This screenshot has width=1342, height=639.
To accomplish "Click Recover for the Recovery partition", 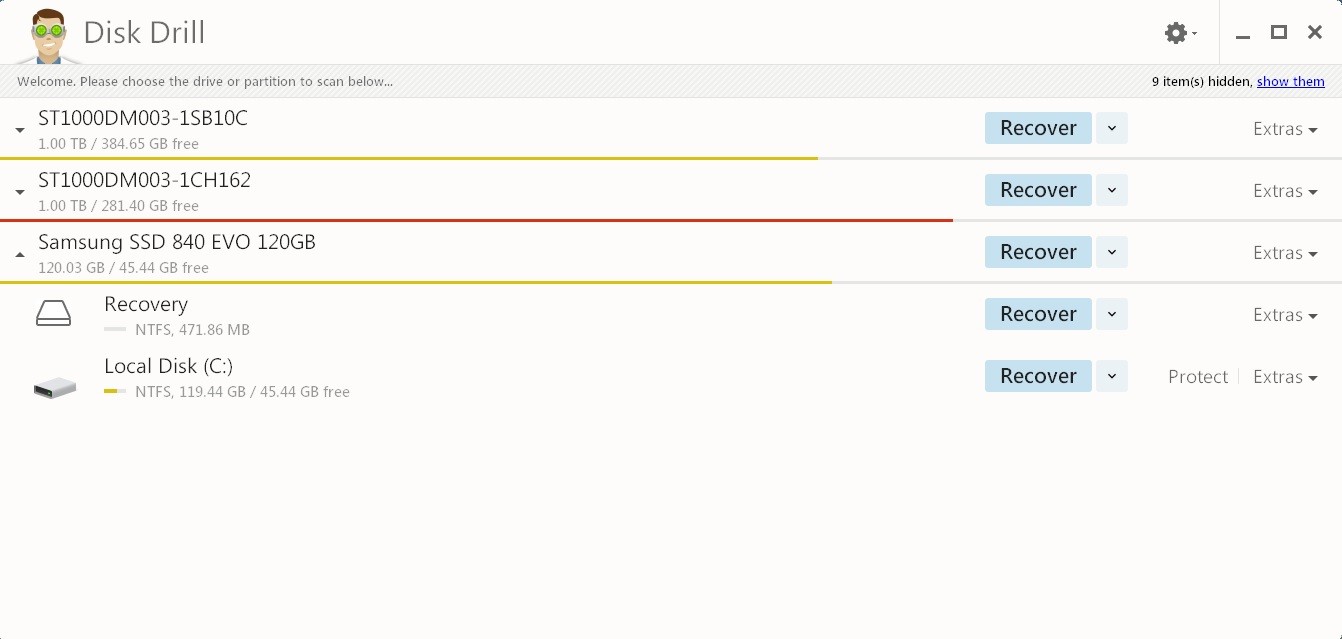I will pos(1038,314).
